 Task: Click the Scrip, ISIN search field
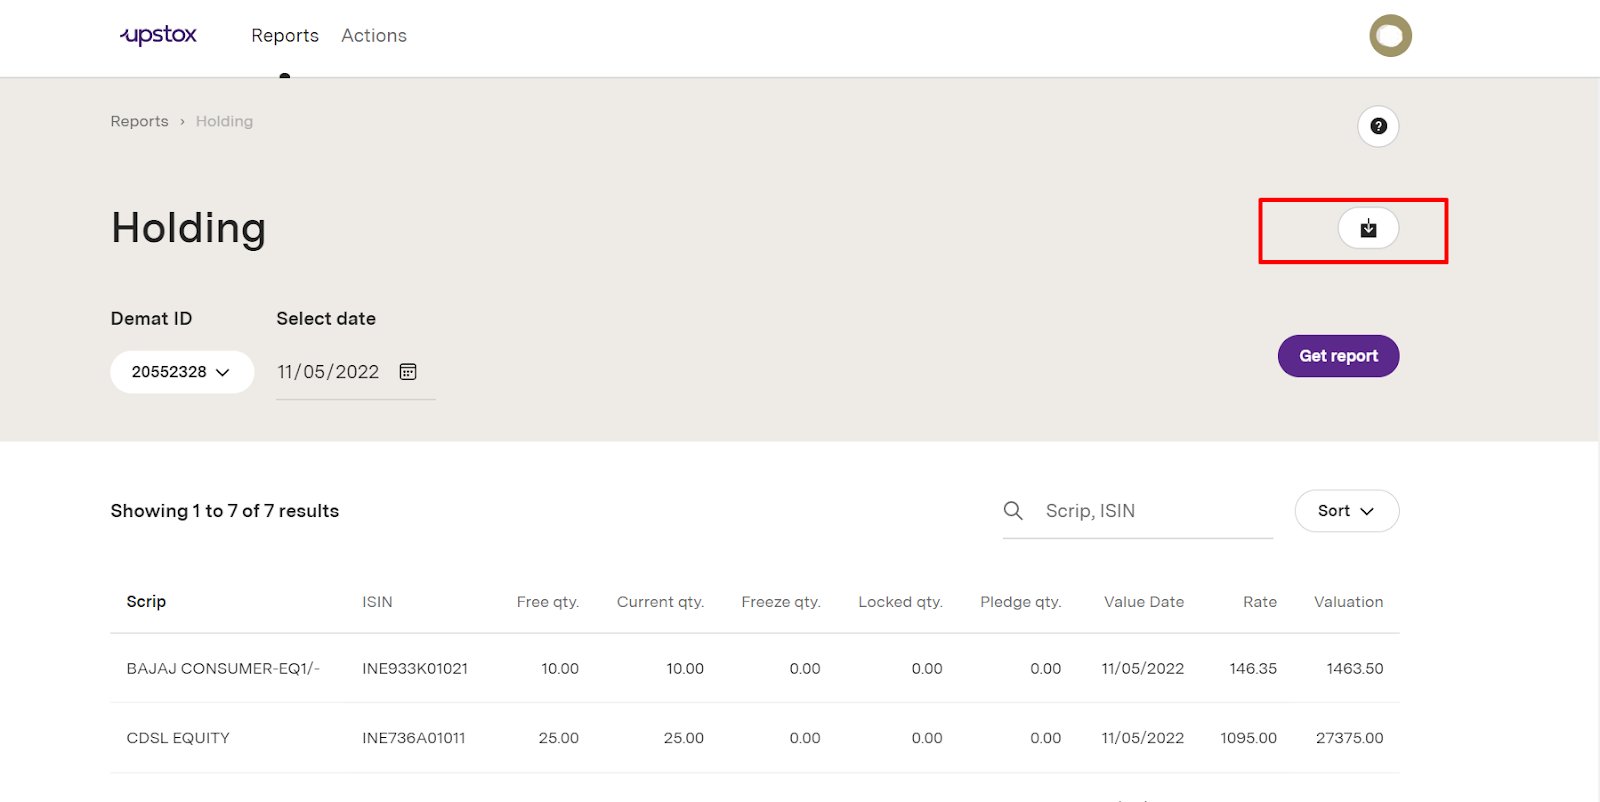point(1150,511)
